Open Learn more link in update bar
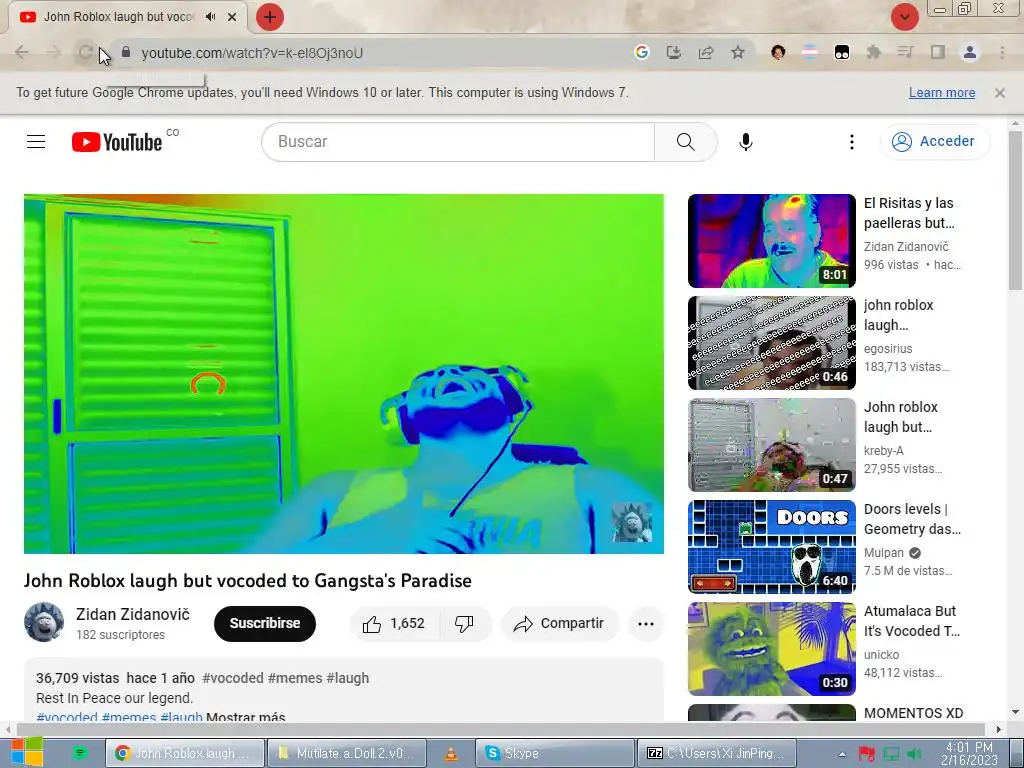Screen dimensions: 1024x768 pyautogui.click(x=942, y=93)
